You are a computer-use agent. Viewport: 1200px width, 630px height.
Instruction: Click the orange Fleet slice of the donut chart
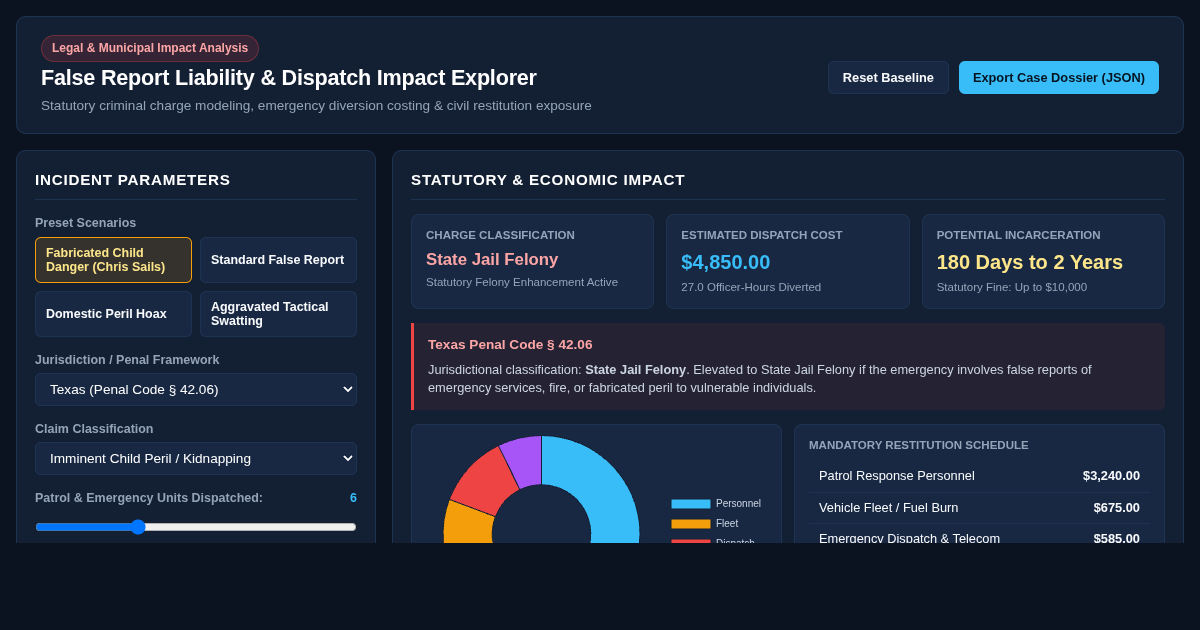pos(466,521)
